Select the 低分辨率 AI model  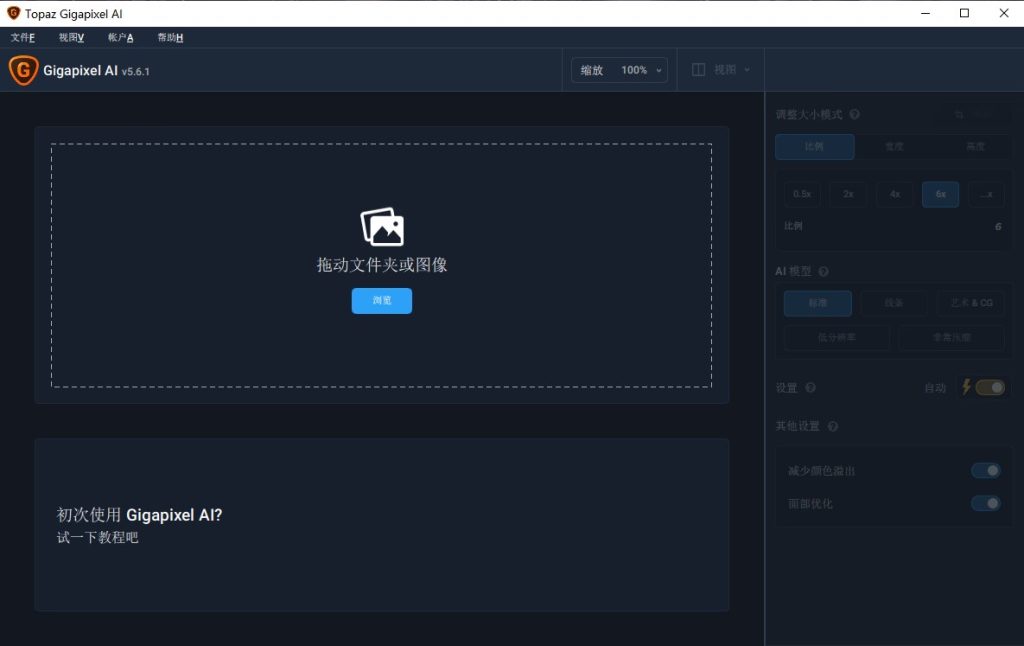pyautogui.click(x=837, y=338)
